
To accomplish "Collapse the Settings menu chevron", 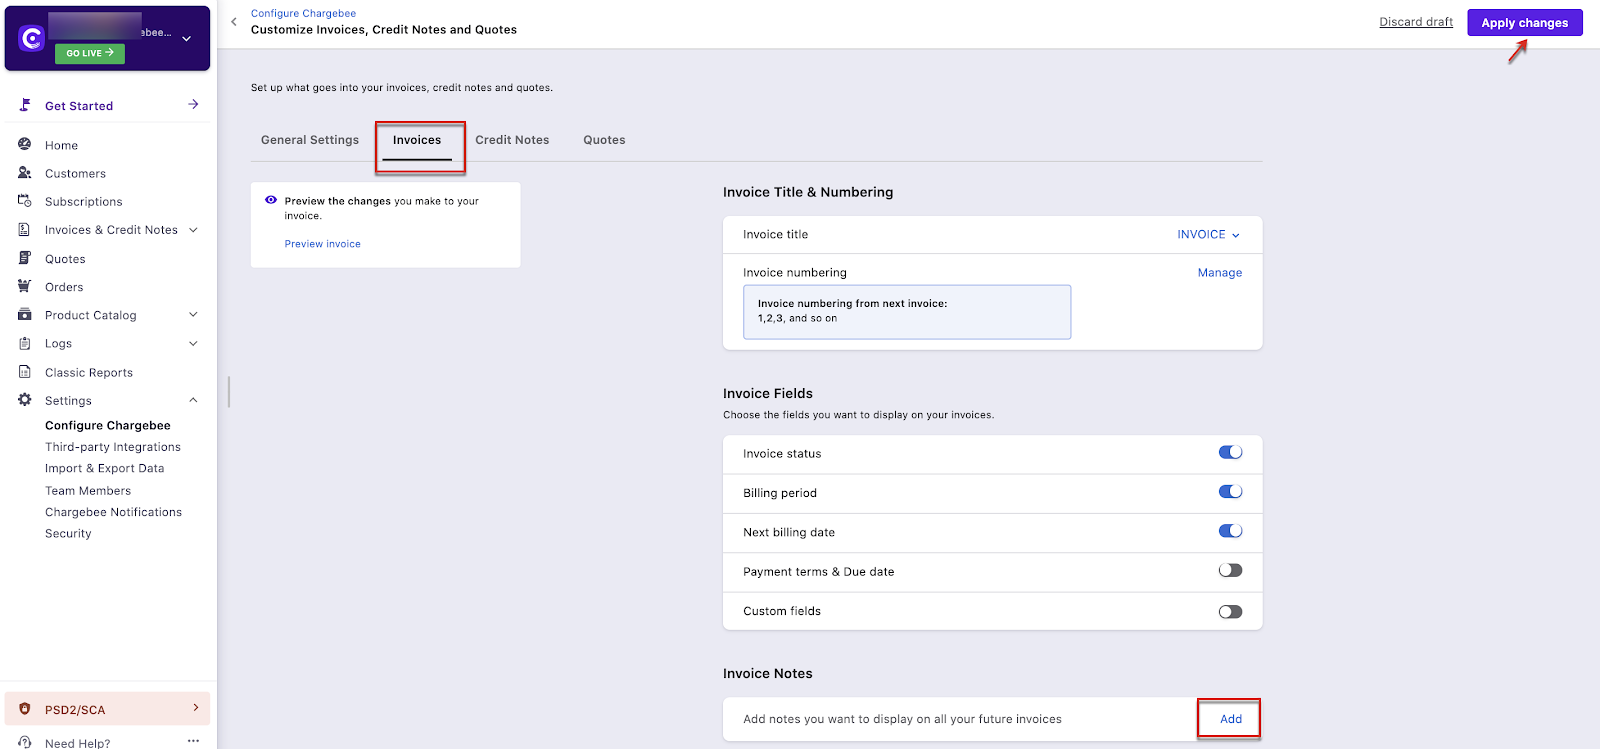I will (193, 400).
